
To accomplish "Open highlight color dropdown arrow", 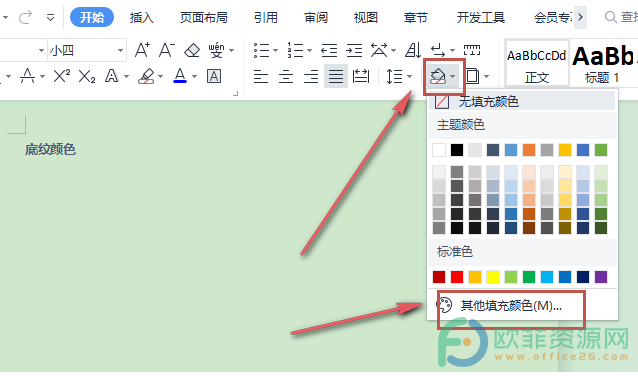I will (x=160, y=76).
